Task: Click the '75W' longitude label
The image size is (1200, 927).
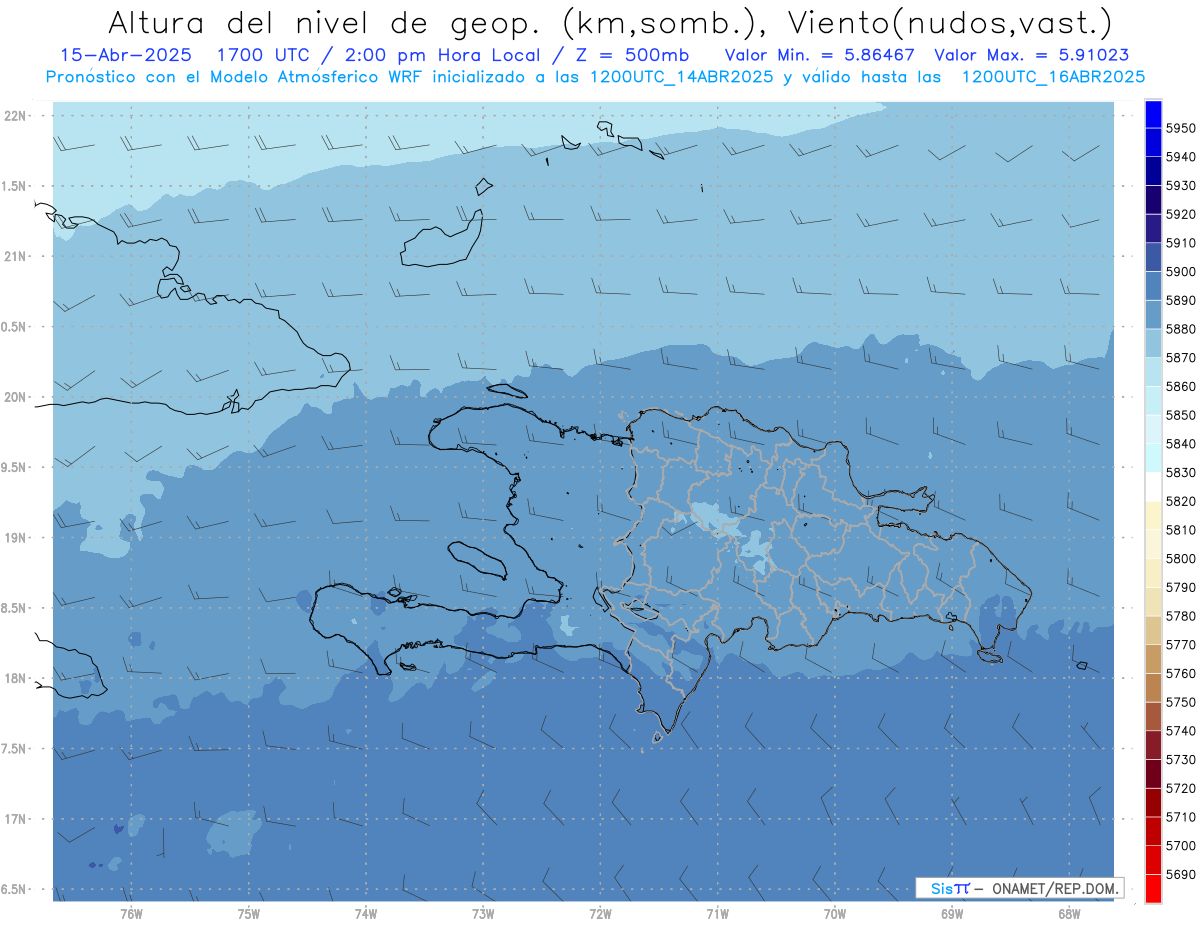Action: pyautogui.click(x=249, y=913)
